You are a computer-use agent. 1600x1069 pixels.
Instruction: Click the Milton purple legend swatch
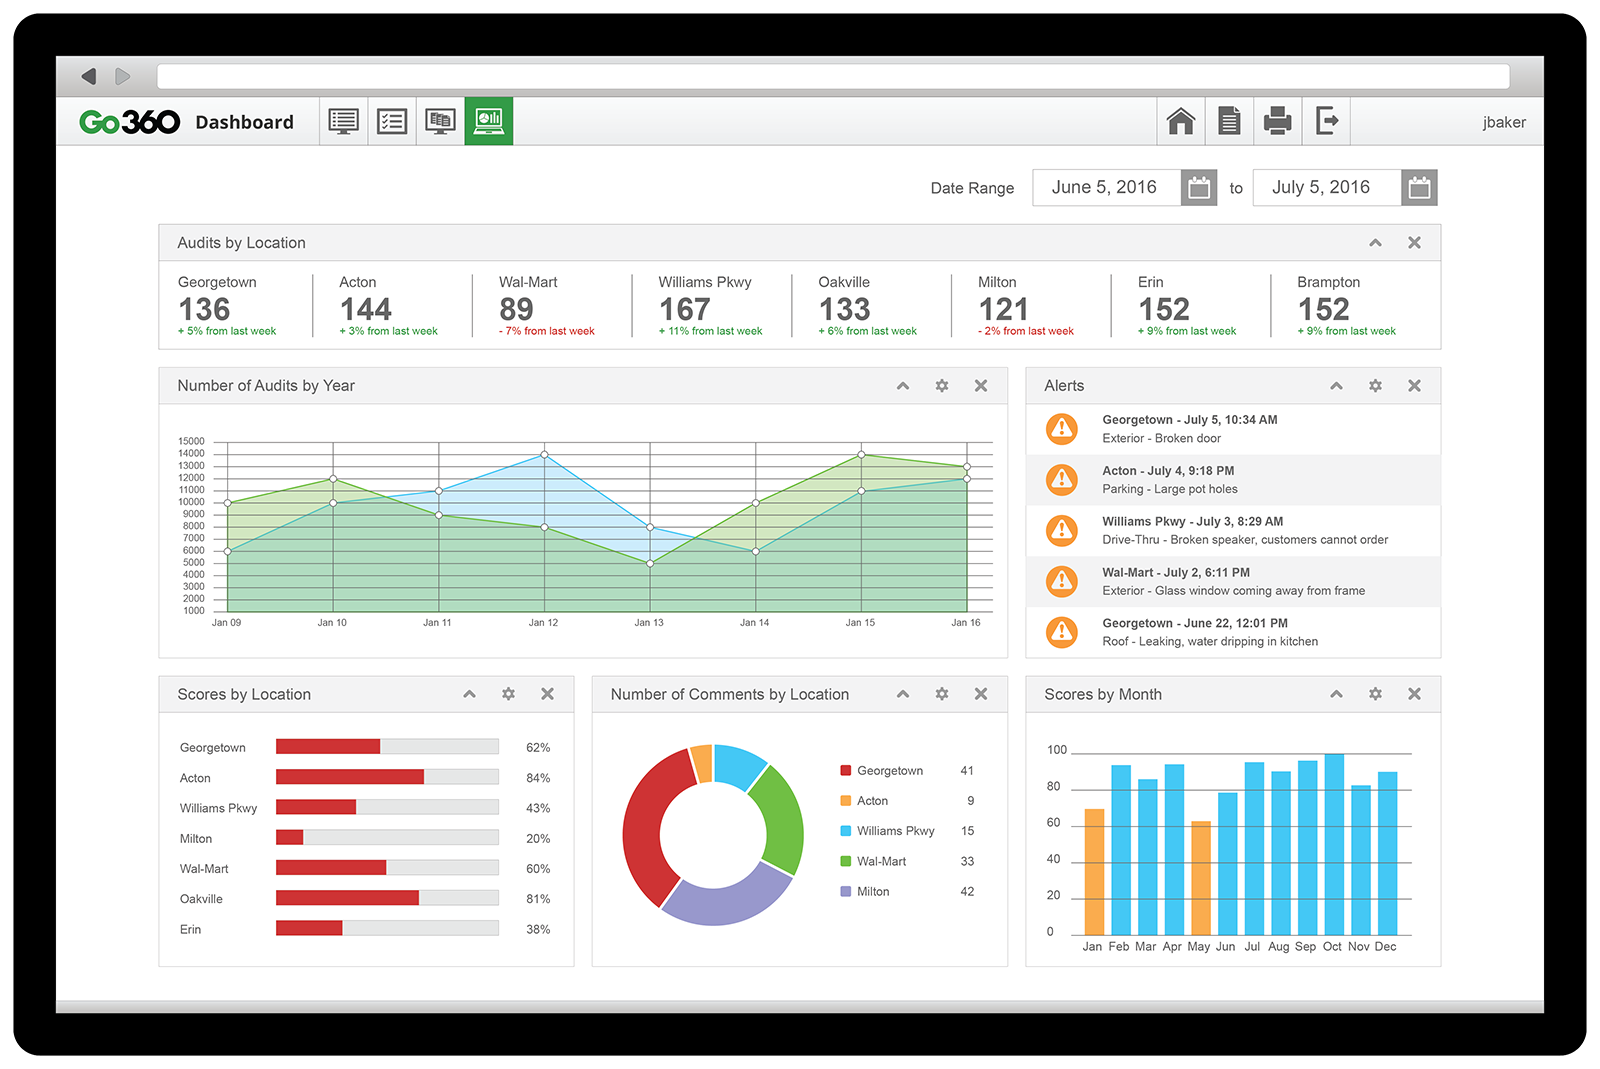(x=846, y=891)
